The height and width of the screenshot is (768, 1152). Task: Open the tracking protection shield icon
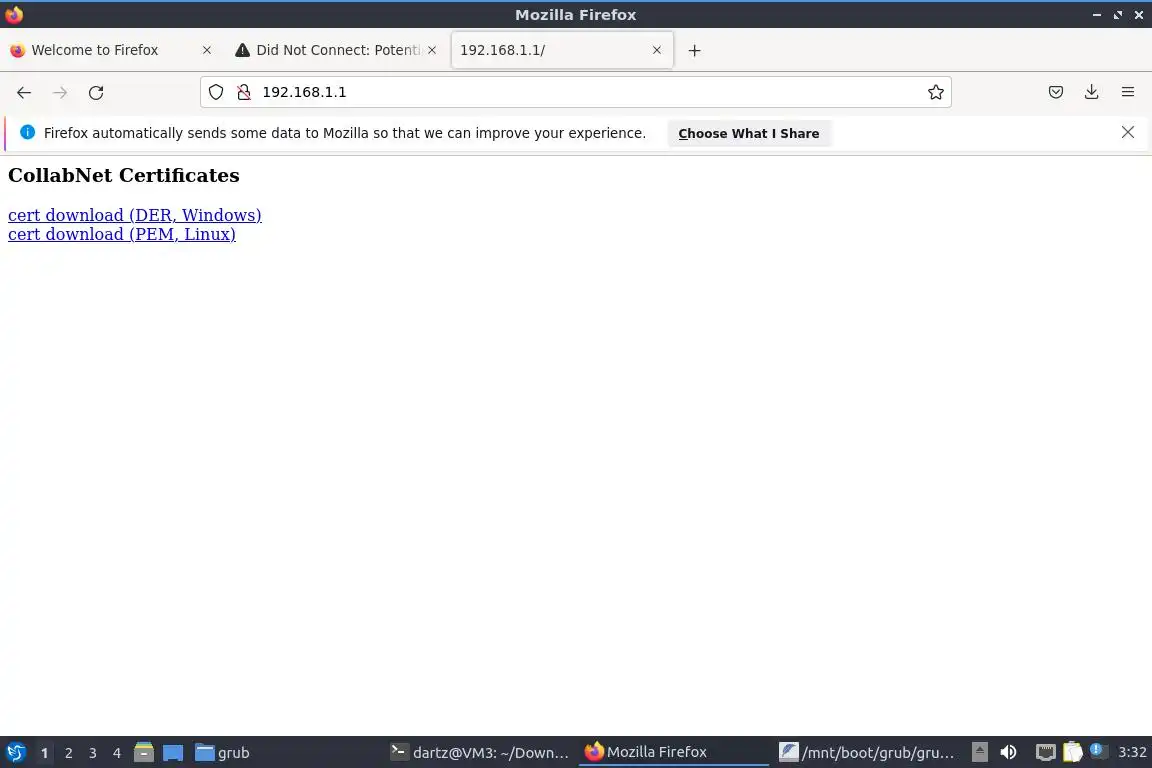pos(215,92)
